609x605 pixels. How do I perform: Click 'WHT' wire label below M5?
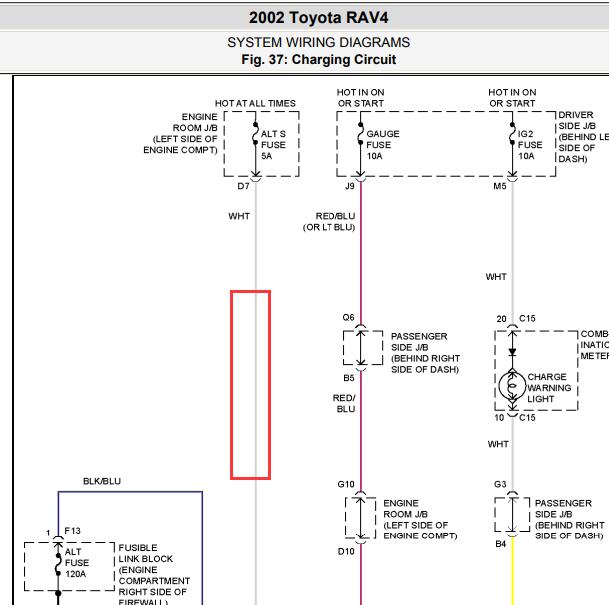tap(496, 277)
